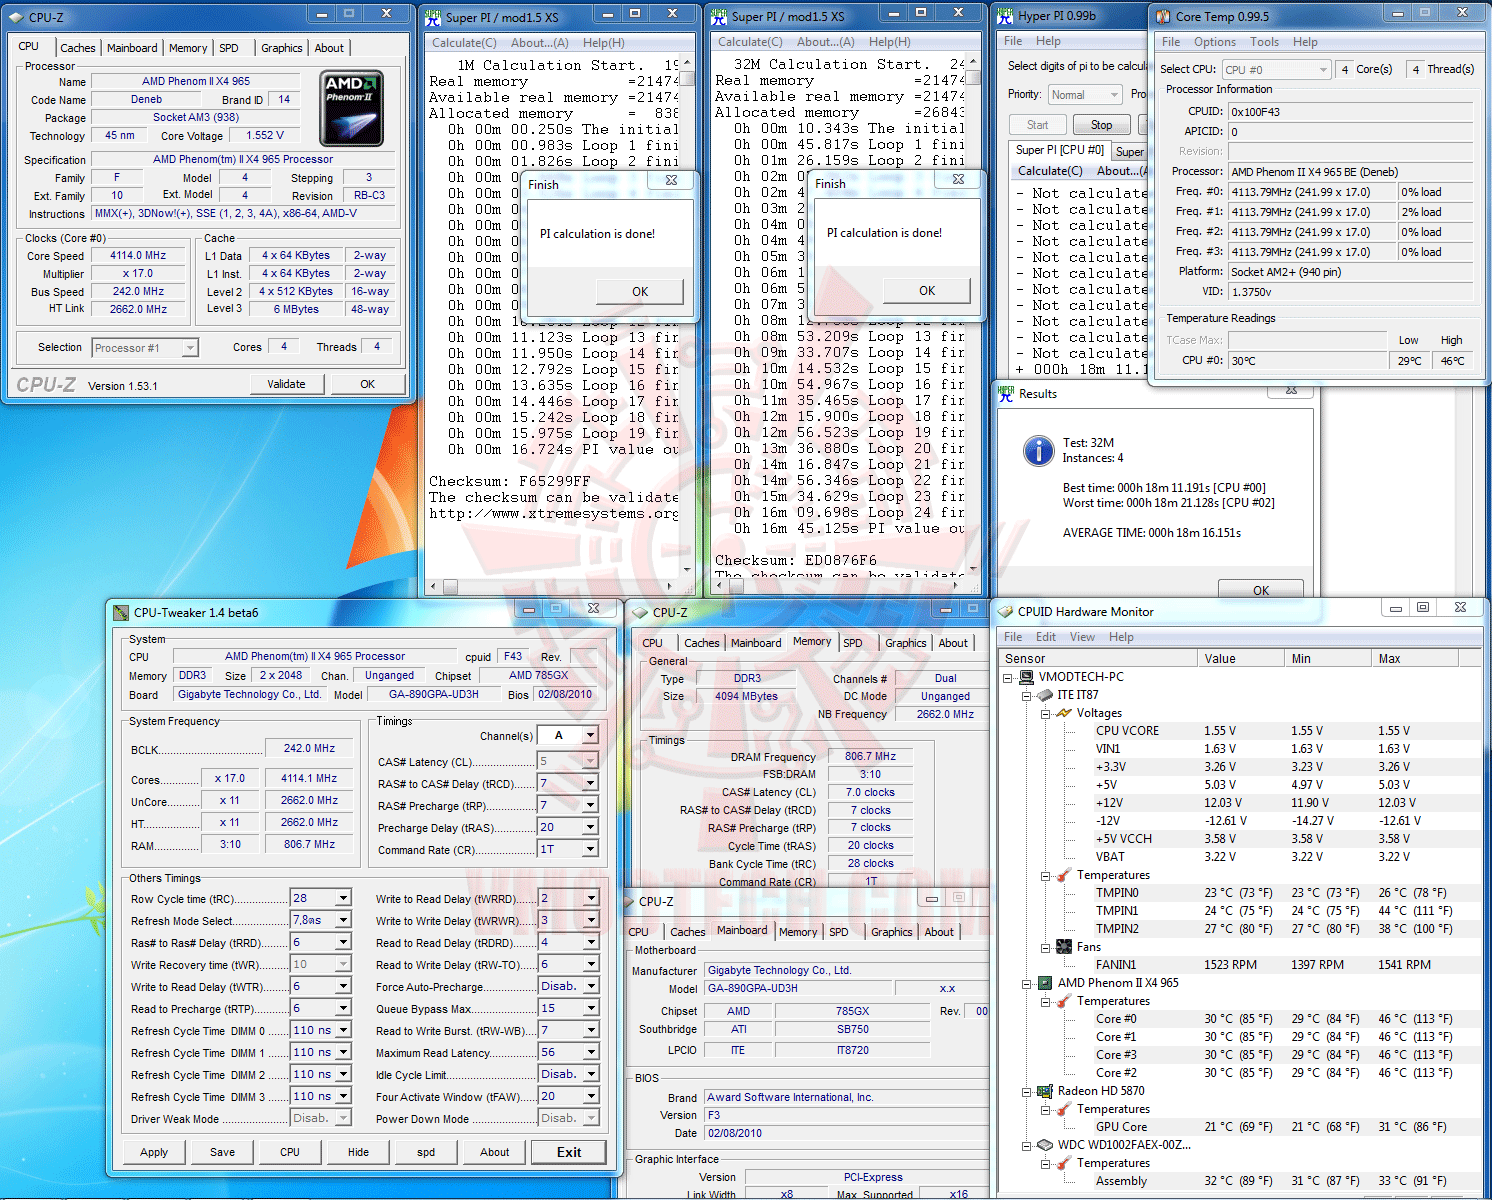Open the Priority Normal dropdown in Hyper PI
The height and width of the screenshot is (1200, 1492).
pos(1114,95)
